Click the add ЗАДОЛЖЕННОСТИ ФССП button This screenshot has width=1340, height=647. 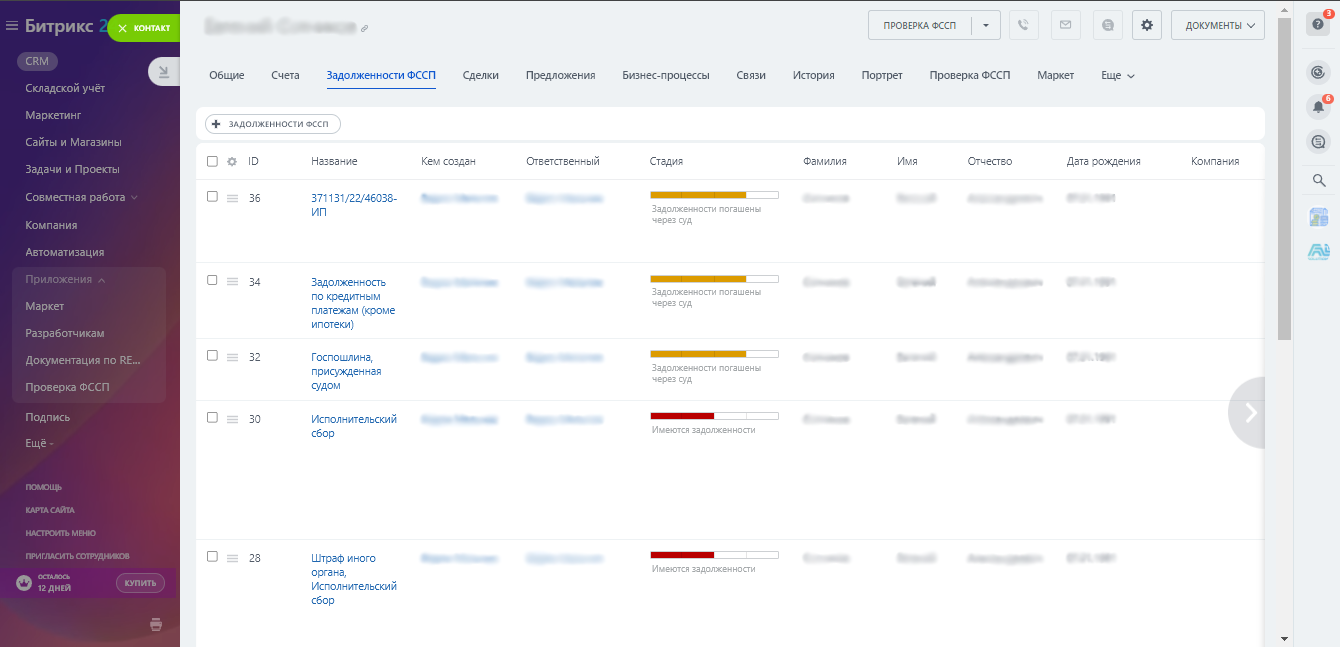tap(273, 124)
